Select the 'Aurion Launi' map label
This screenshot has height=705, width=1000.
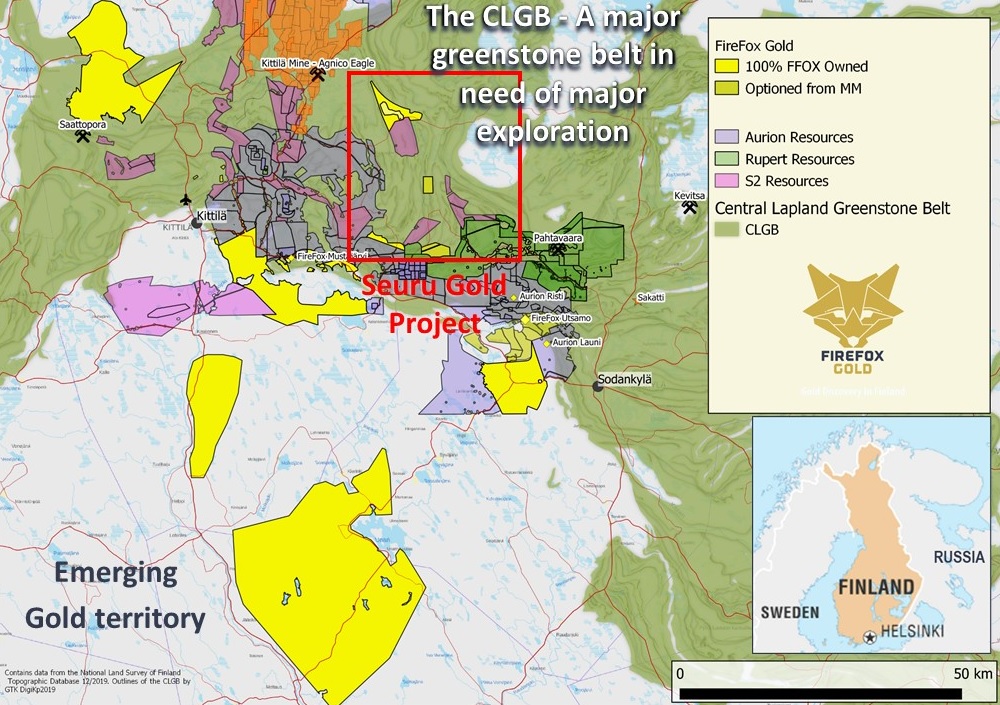(x=577, y=343)
